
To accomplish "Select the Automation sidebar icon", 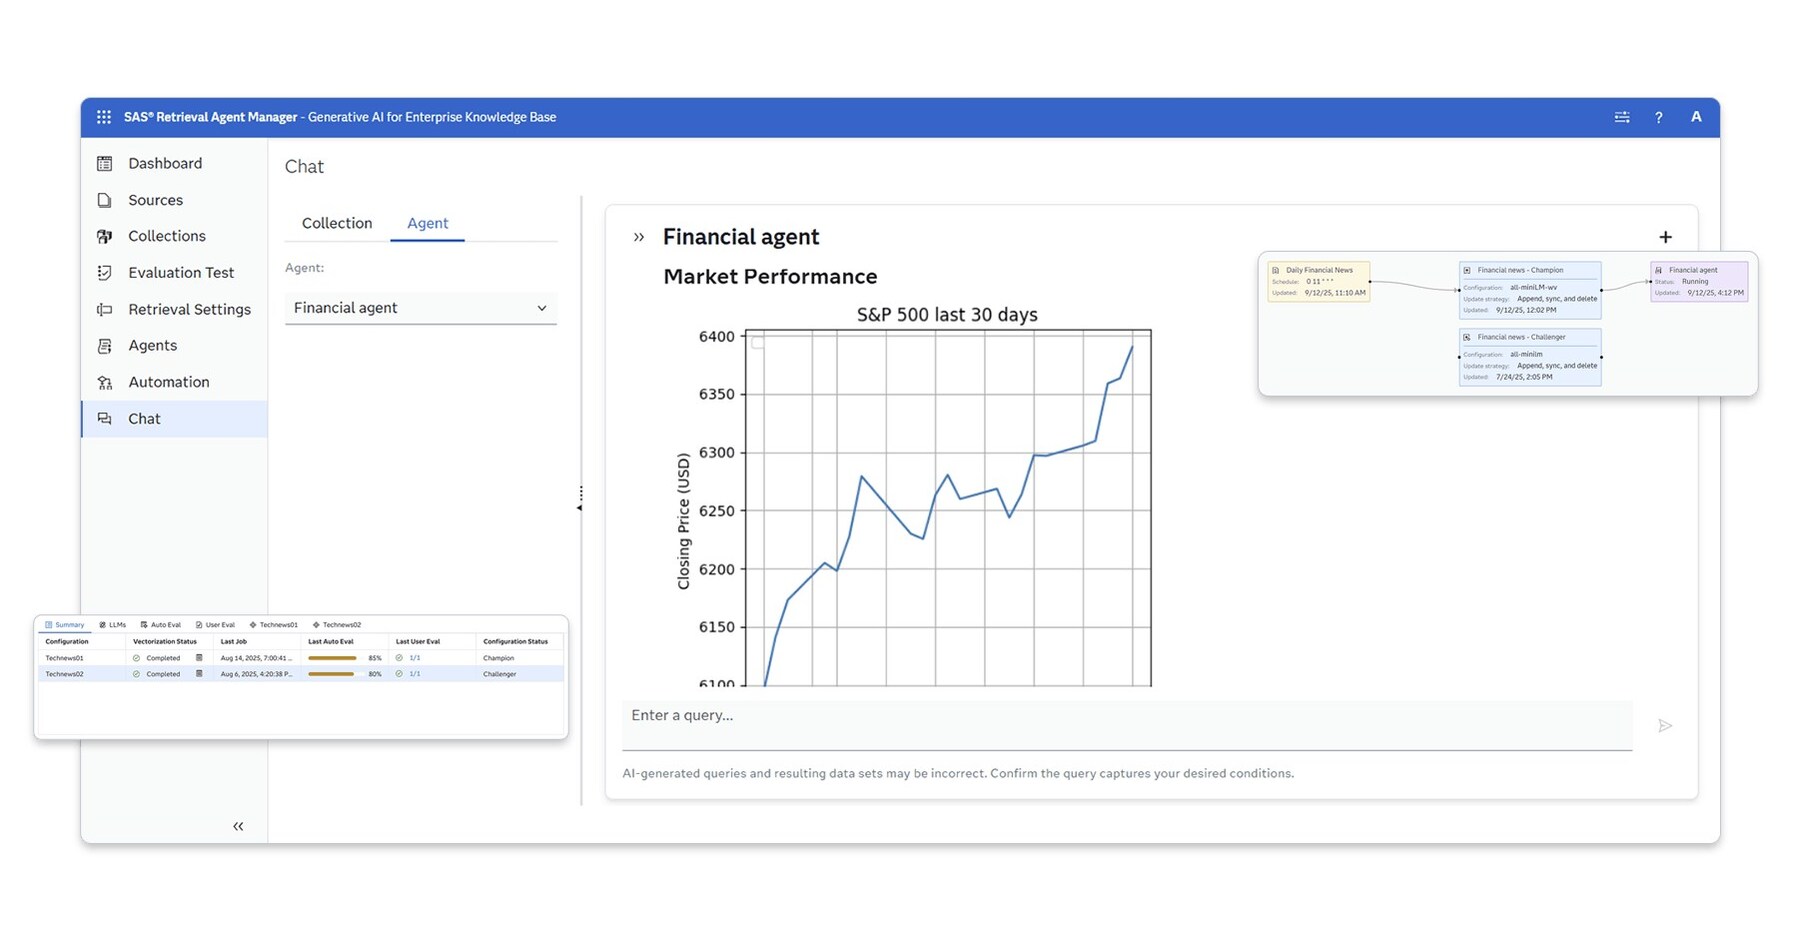I will coord(105,382).
